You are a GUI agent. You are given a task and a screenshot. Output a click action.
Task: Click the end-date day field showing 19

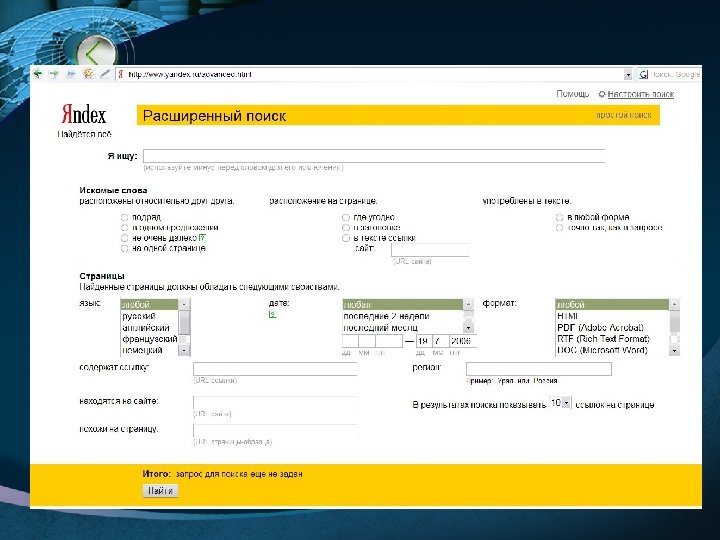(423, 341)
